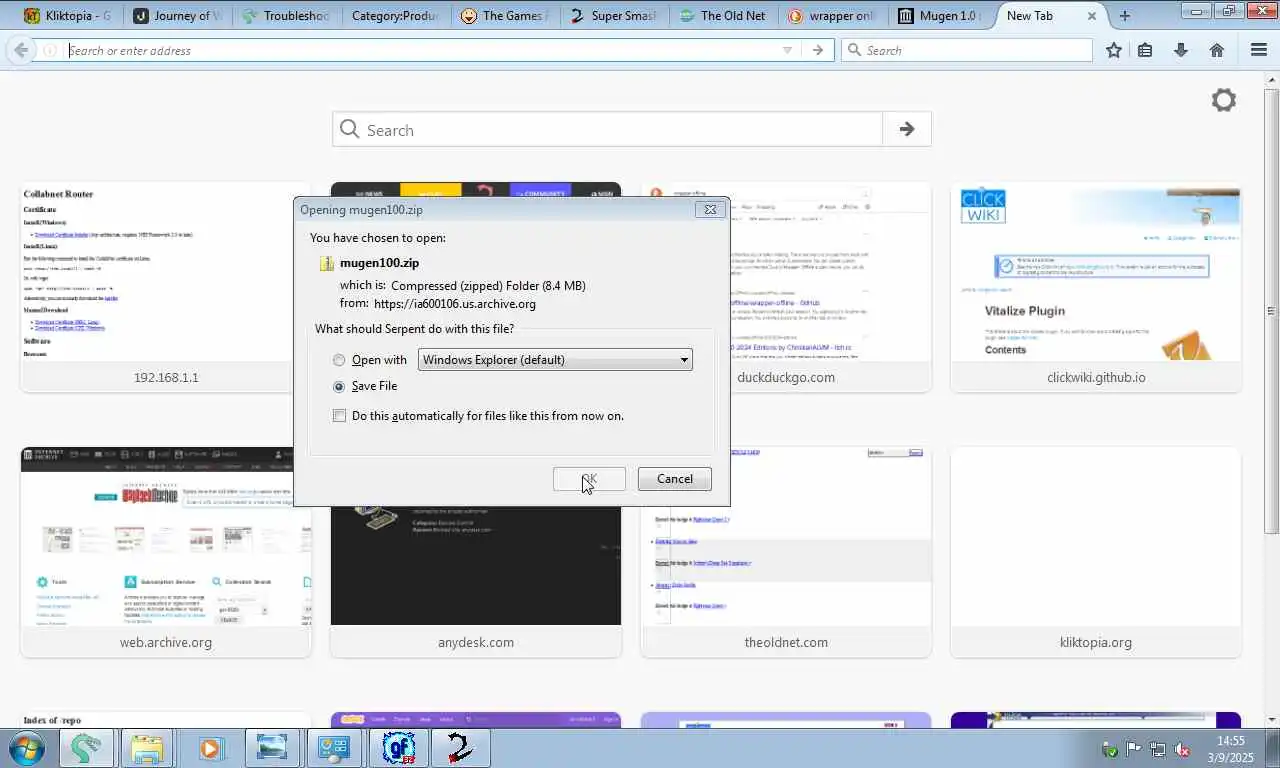Click the new tab plus button
The image size is (1280, 768).
(x=1125, y=16)
